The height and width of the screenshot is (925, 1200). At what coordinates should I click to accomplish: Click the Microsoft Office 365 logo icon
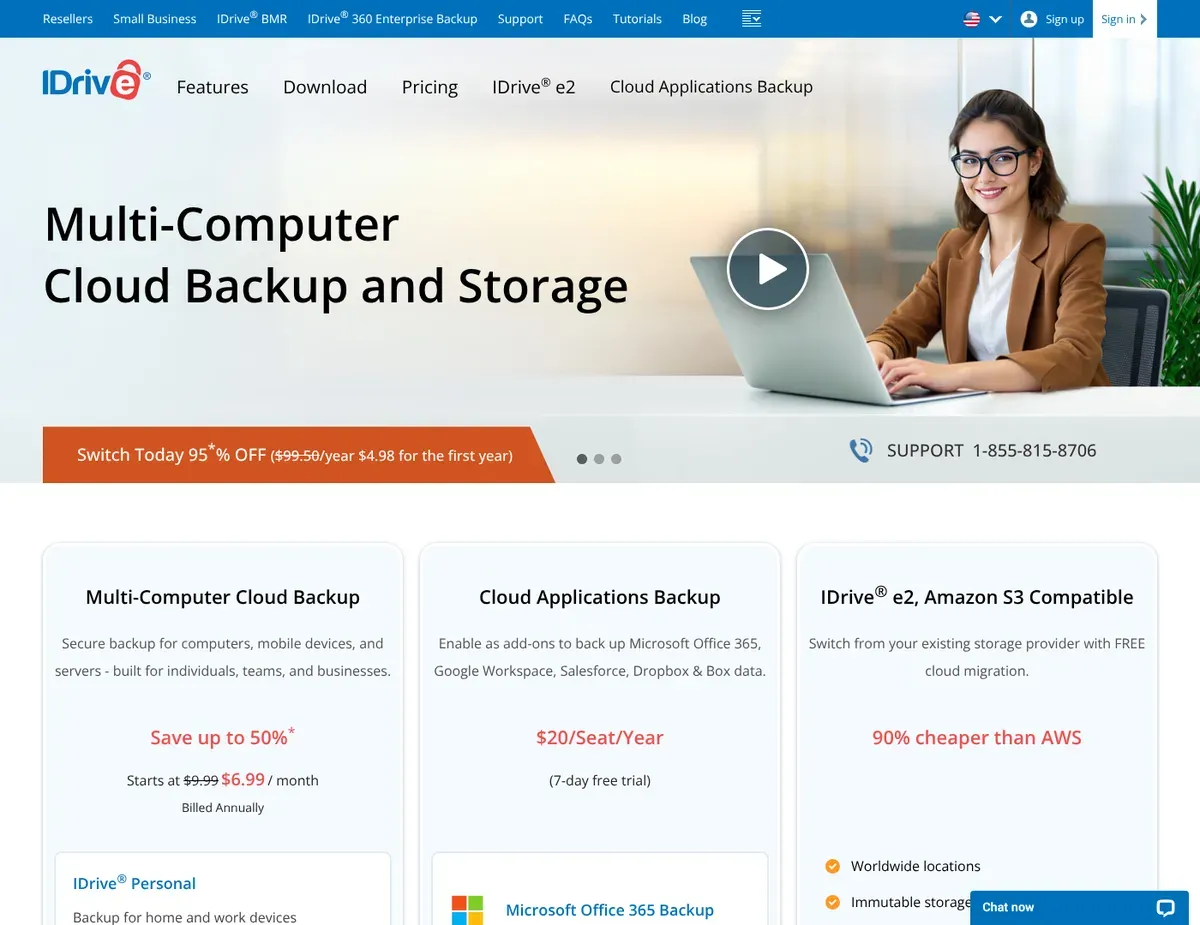click(467, 910)
